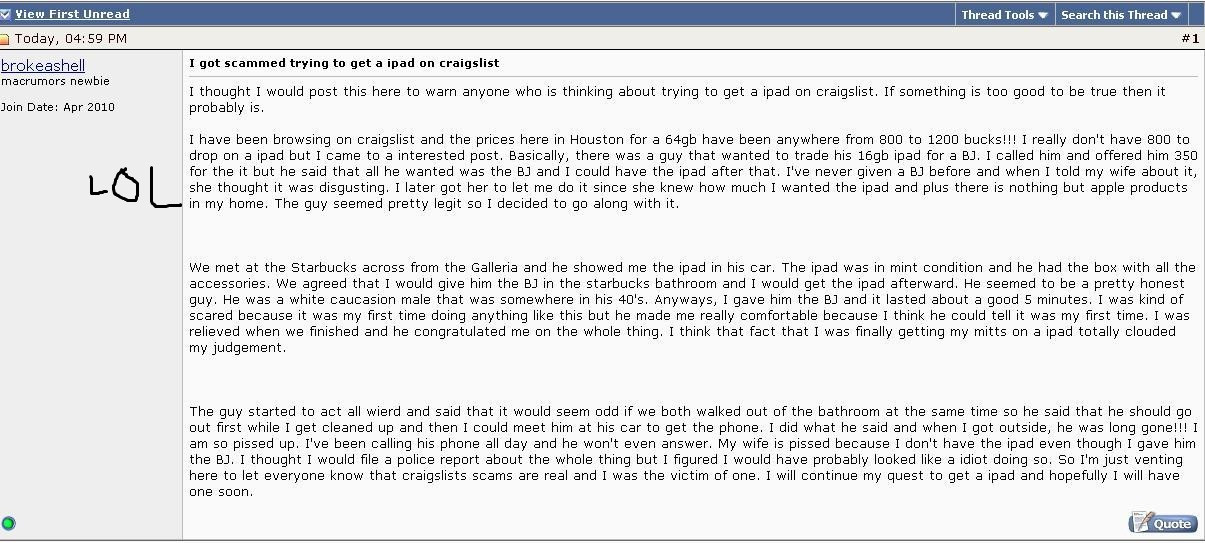Click the macrumors newbie user rank text

click(55, 81)
